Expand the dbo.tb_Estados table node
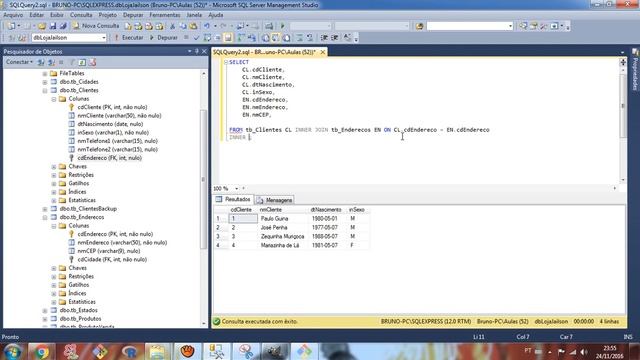 coord(45,311)
